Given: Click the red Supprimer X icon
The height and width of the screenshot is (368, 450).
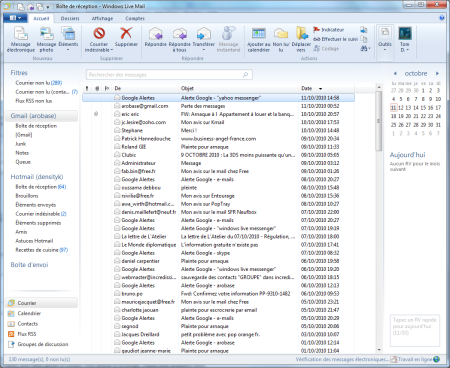Looking at the screenshot, I should 126,34.
